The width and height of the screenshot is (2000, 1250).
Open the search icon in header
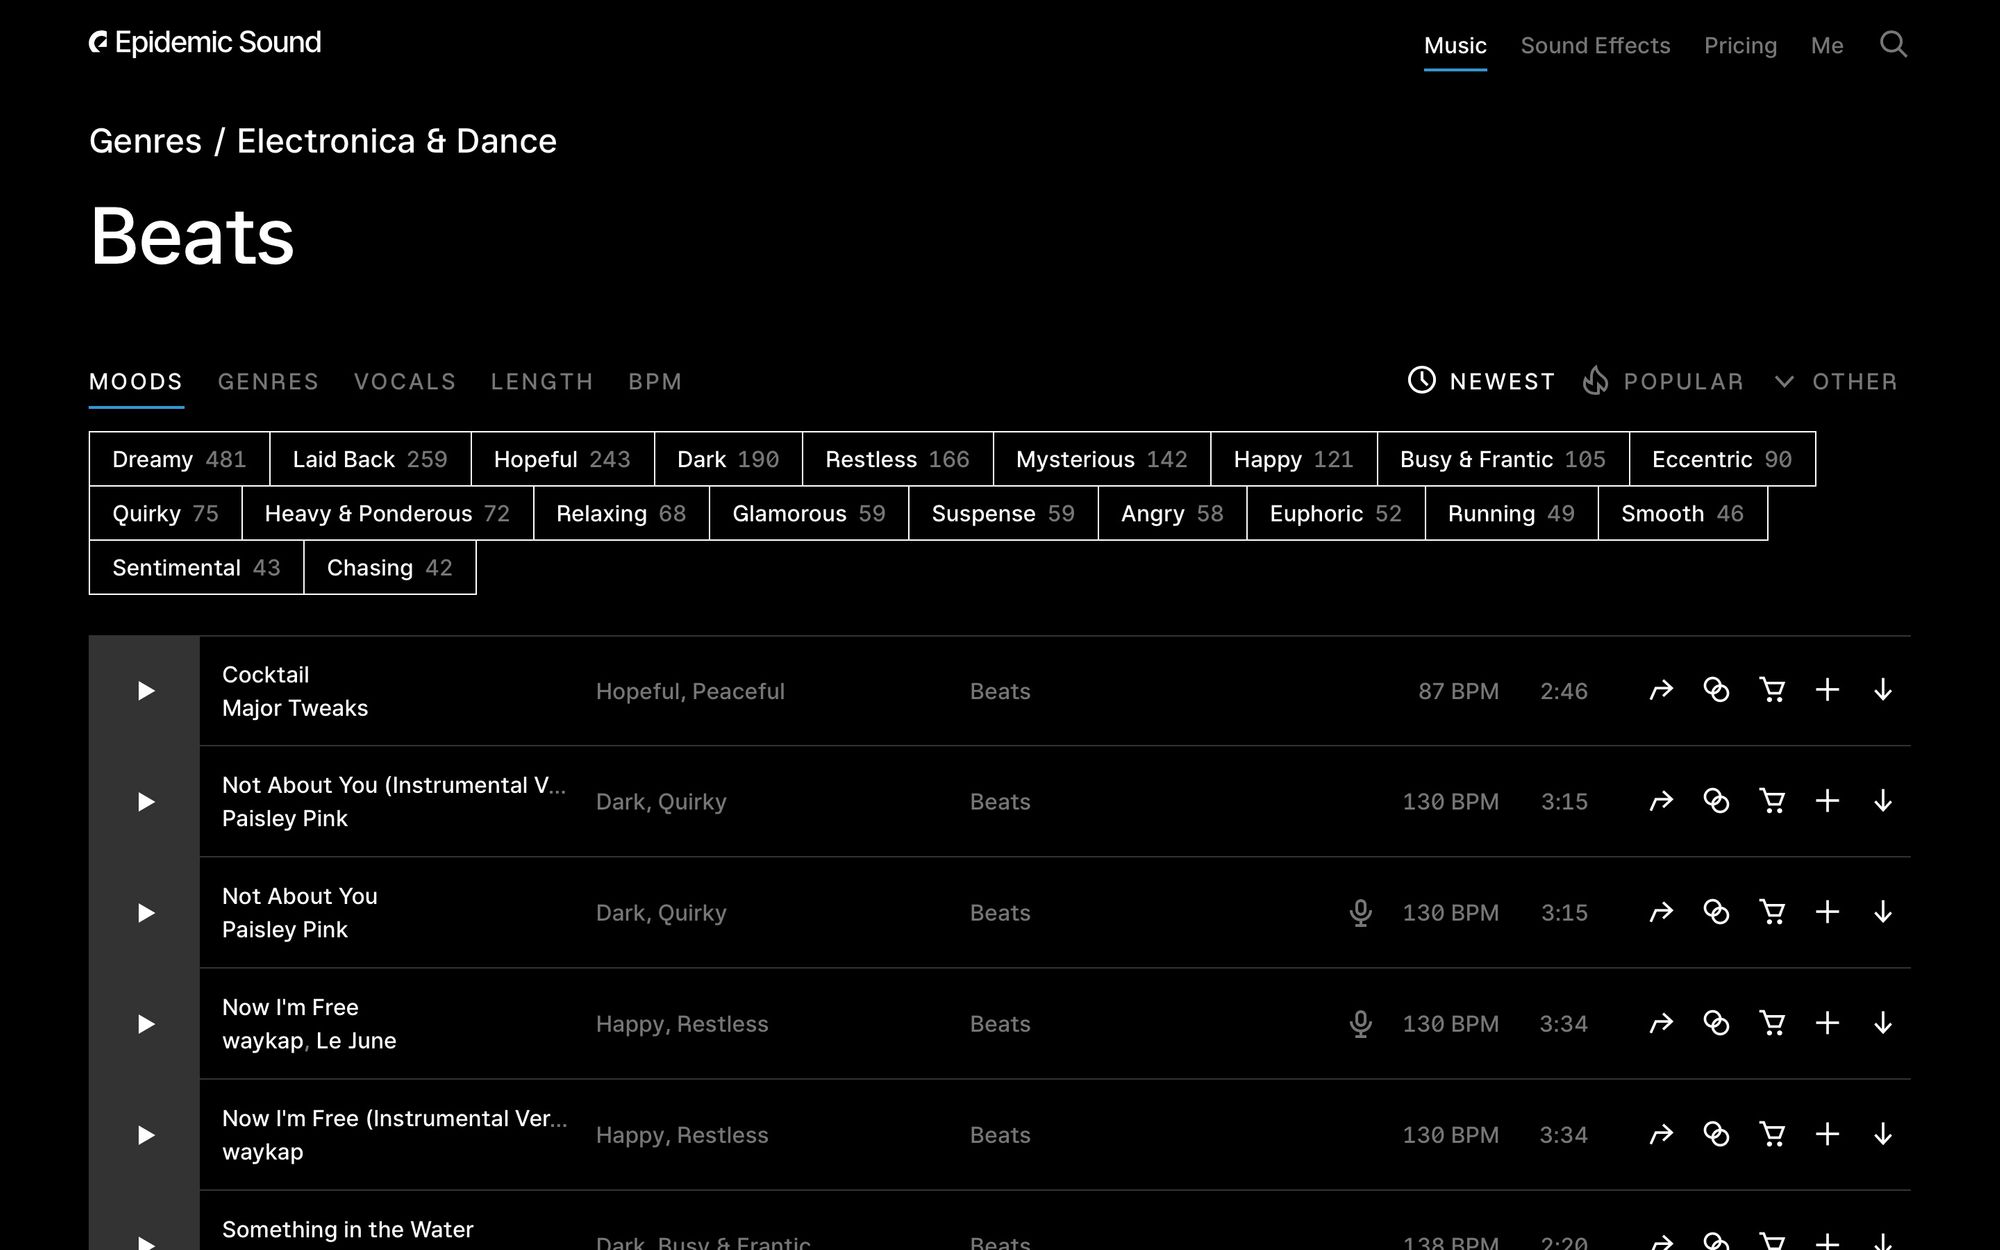1893,44
